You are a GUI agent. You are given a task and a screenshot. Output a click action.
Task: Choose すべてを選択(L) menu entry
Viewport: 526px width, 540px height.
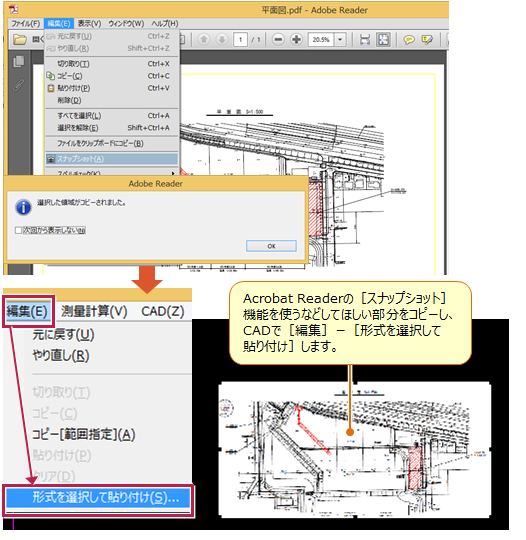coord(112,116)
